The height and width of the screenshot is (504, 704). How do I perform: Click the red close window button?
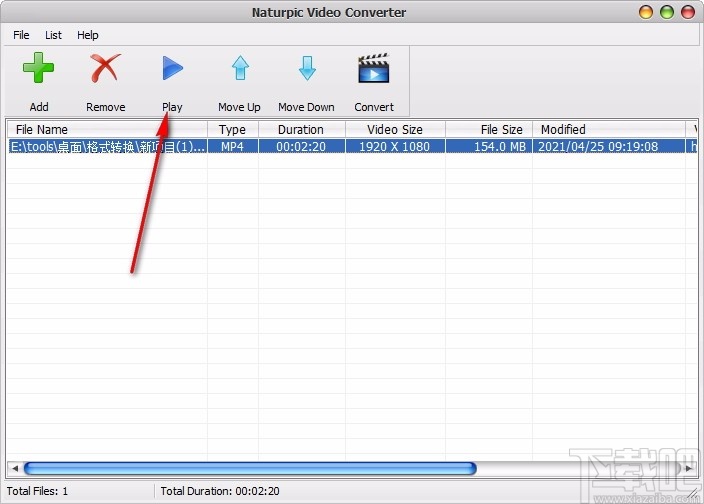click(x=688, y=12)
